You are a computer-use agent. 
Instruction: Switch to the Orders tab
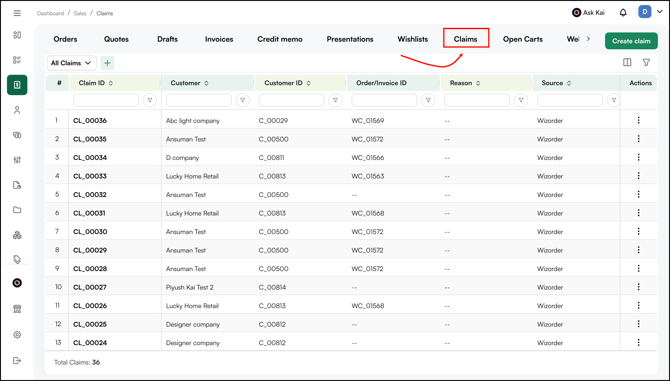65,39
